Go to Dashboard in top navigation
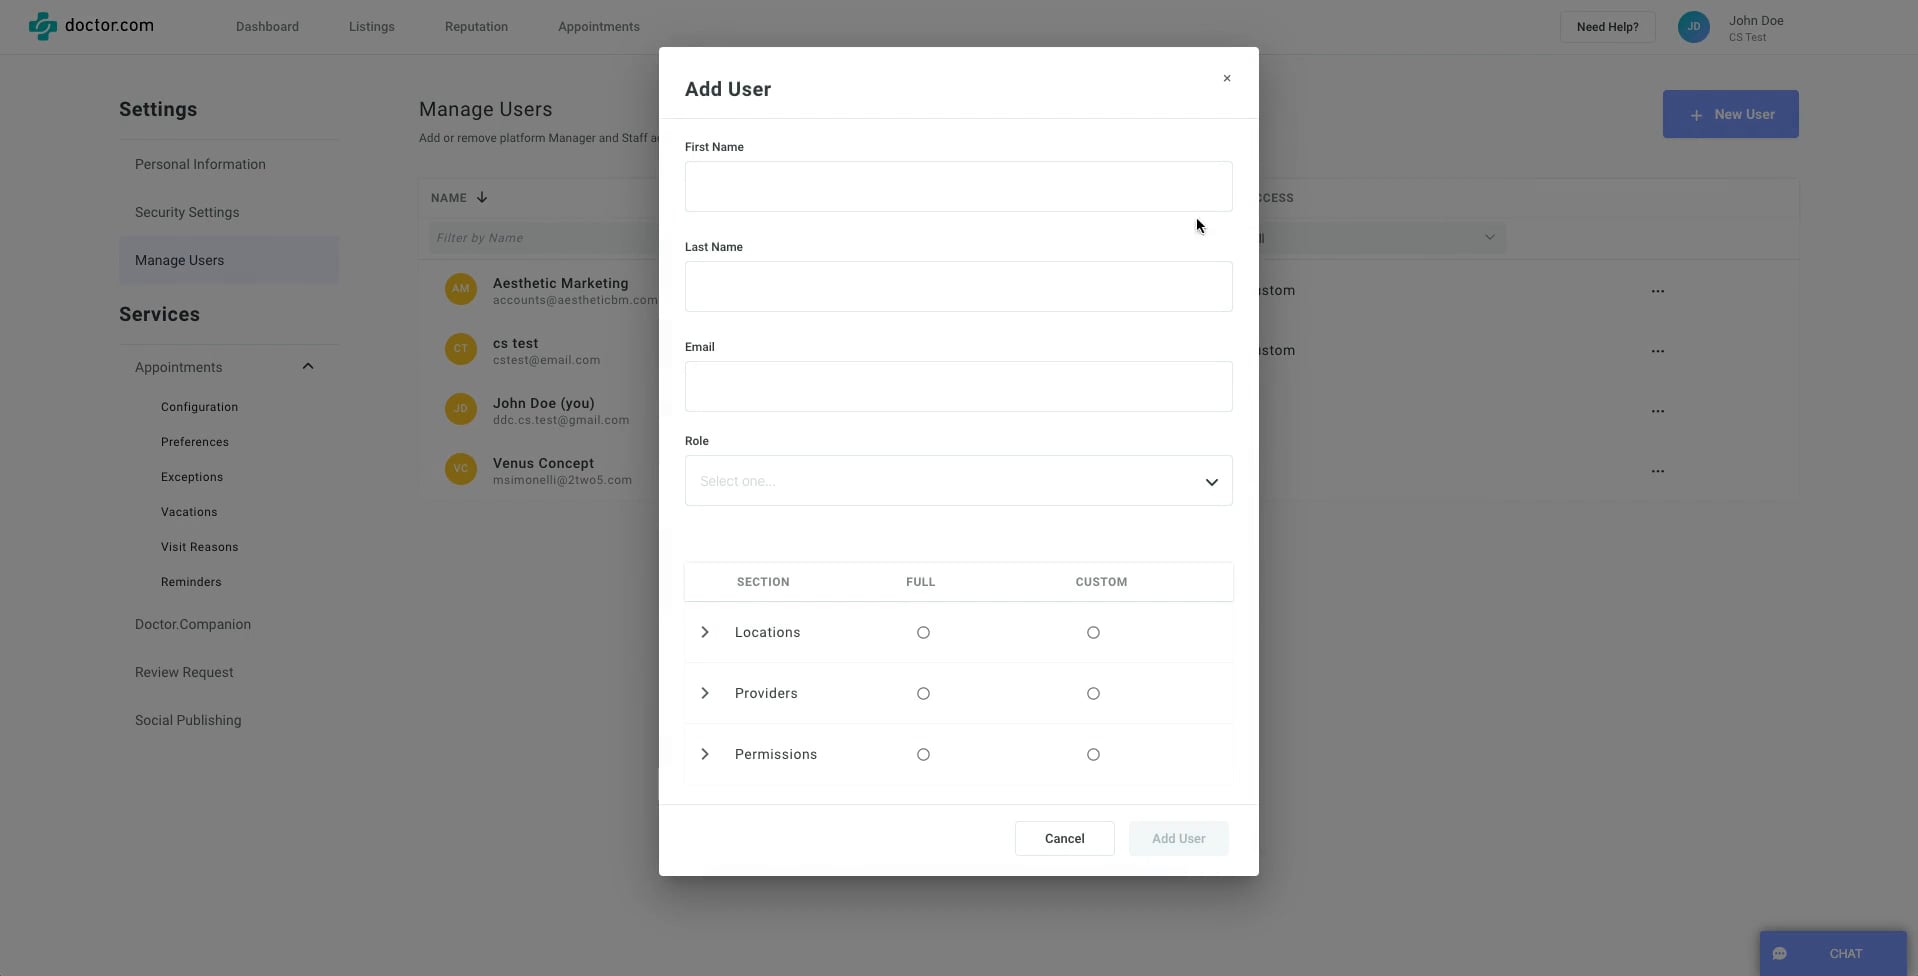Screen dimensions: 1918x976 pos(267,27)
